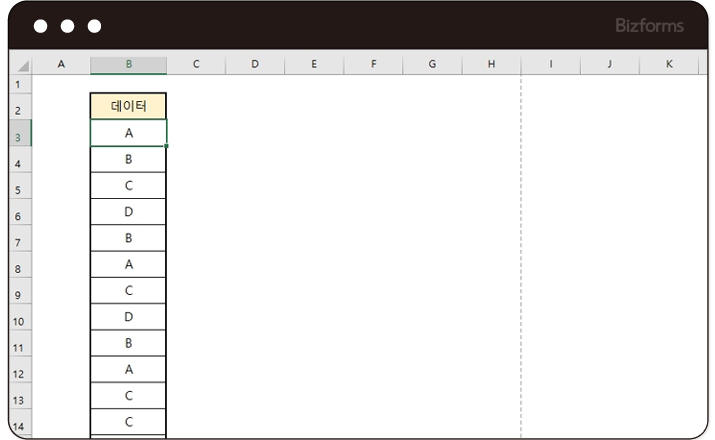Viewport: 715px width, 440px height.
Task: Click the 데이터 header cell
Action: pyautogui.click(x=129, y=106)
